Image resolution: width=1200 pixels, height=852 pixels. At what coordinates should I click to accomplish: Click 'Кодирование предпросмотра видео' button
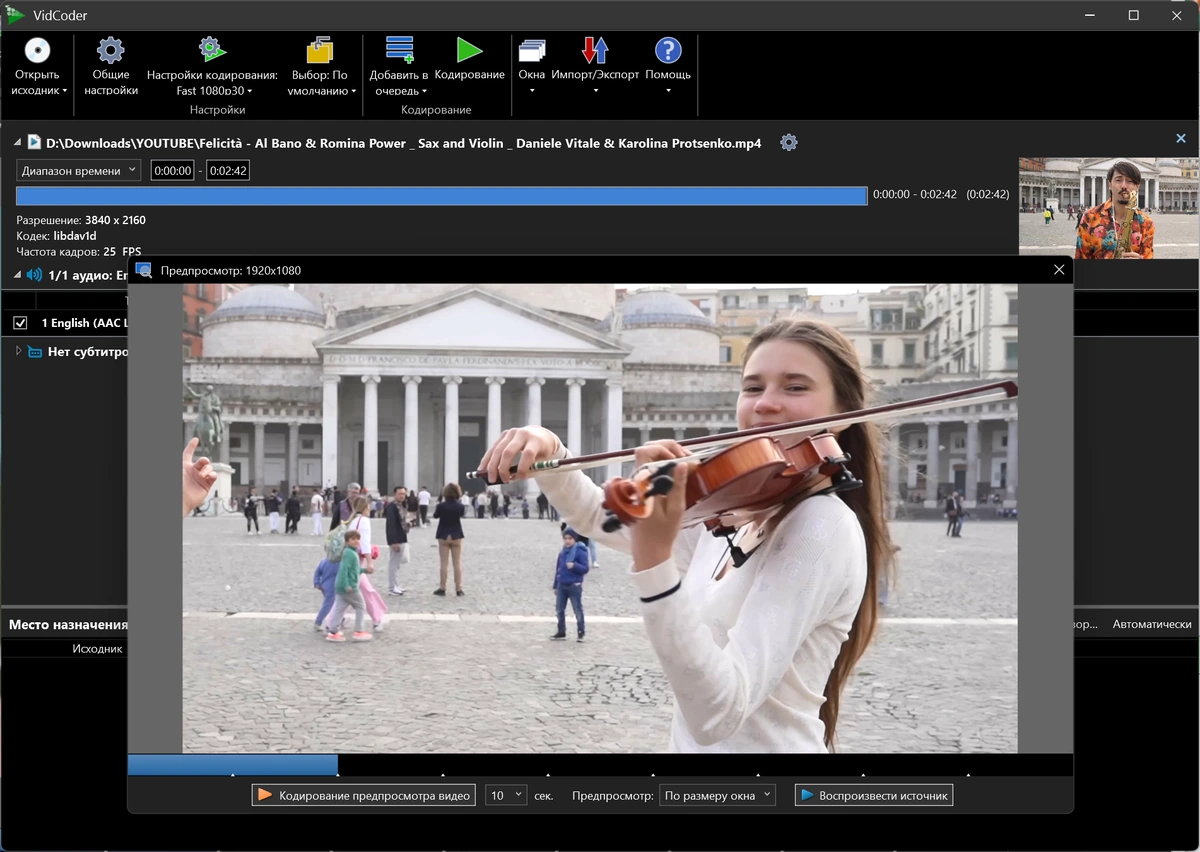(363, 795)
